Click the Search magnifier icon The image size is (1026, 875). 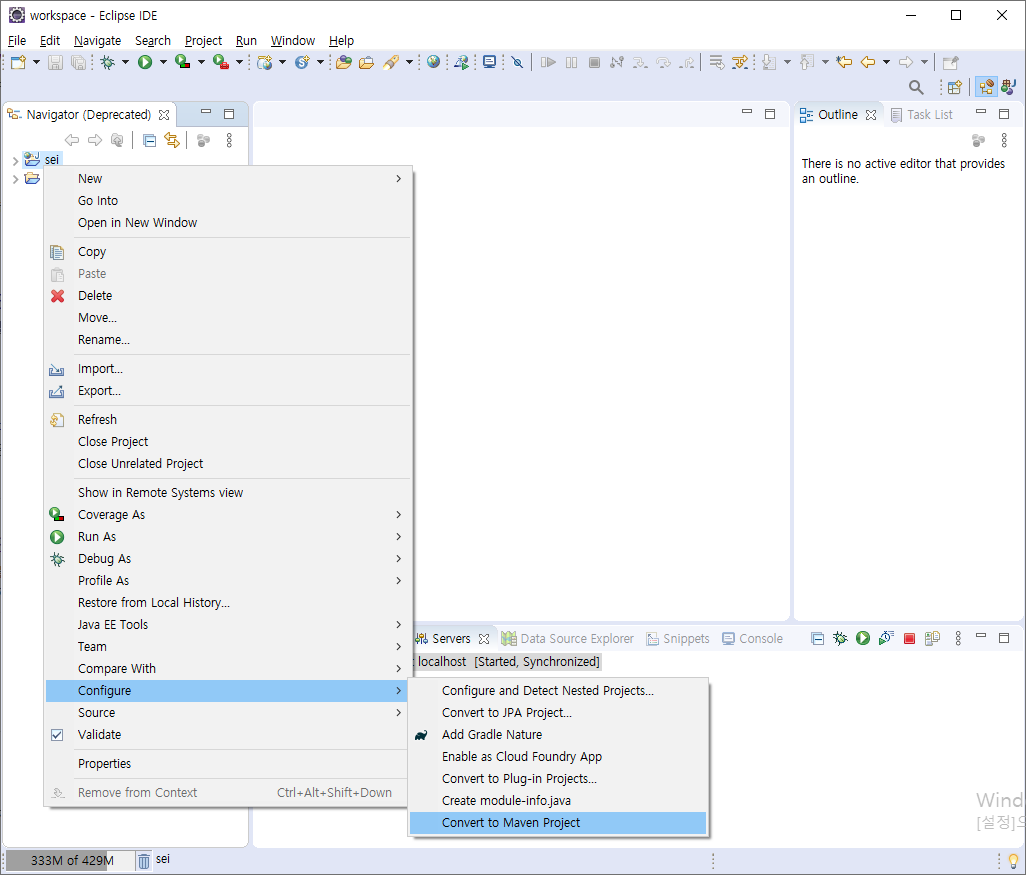tap(916, 87)
